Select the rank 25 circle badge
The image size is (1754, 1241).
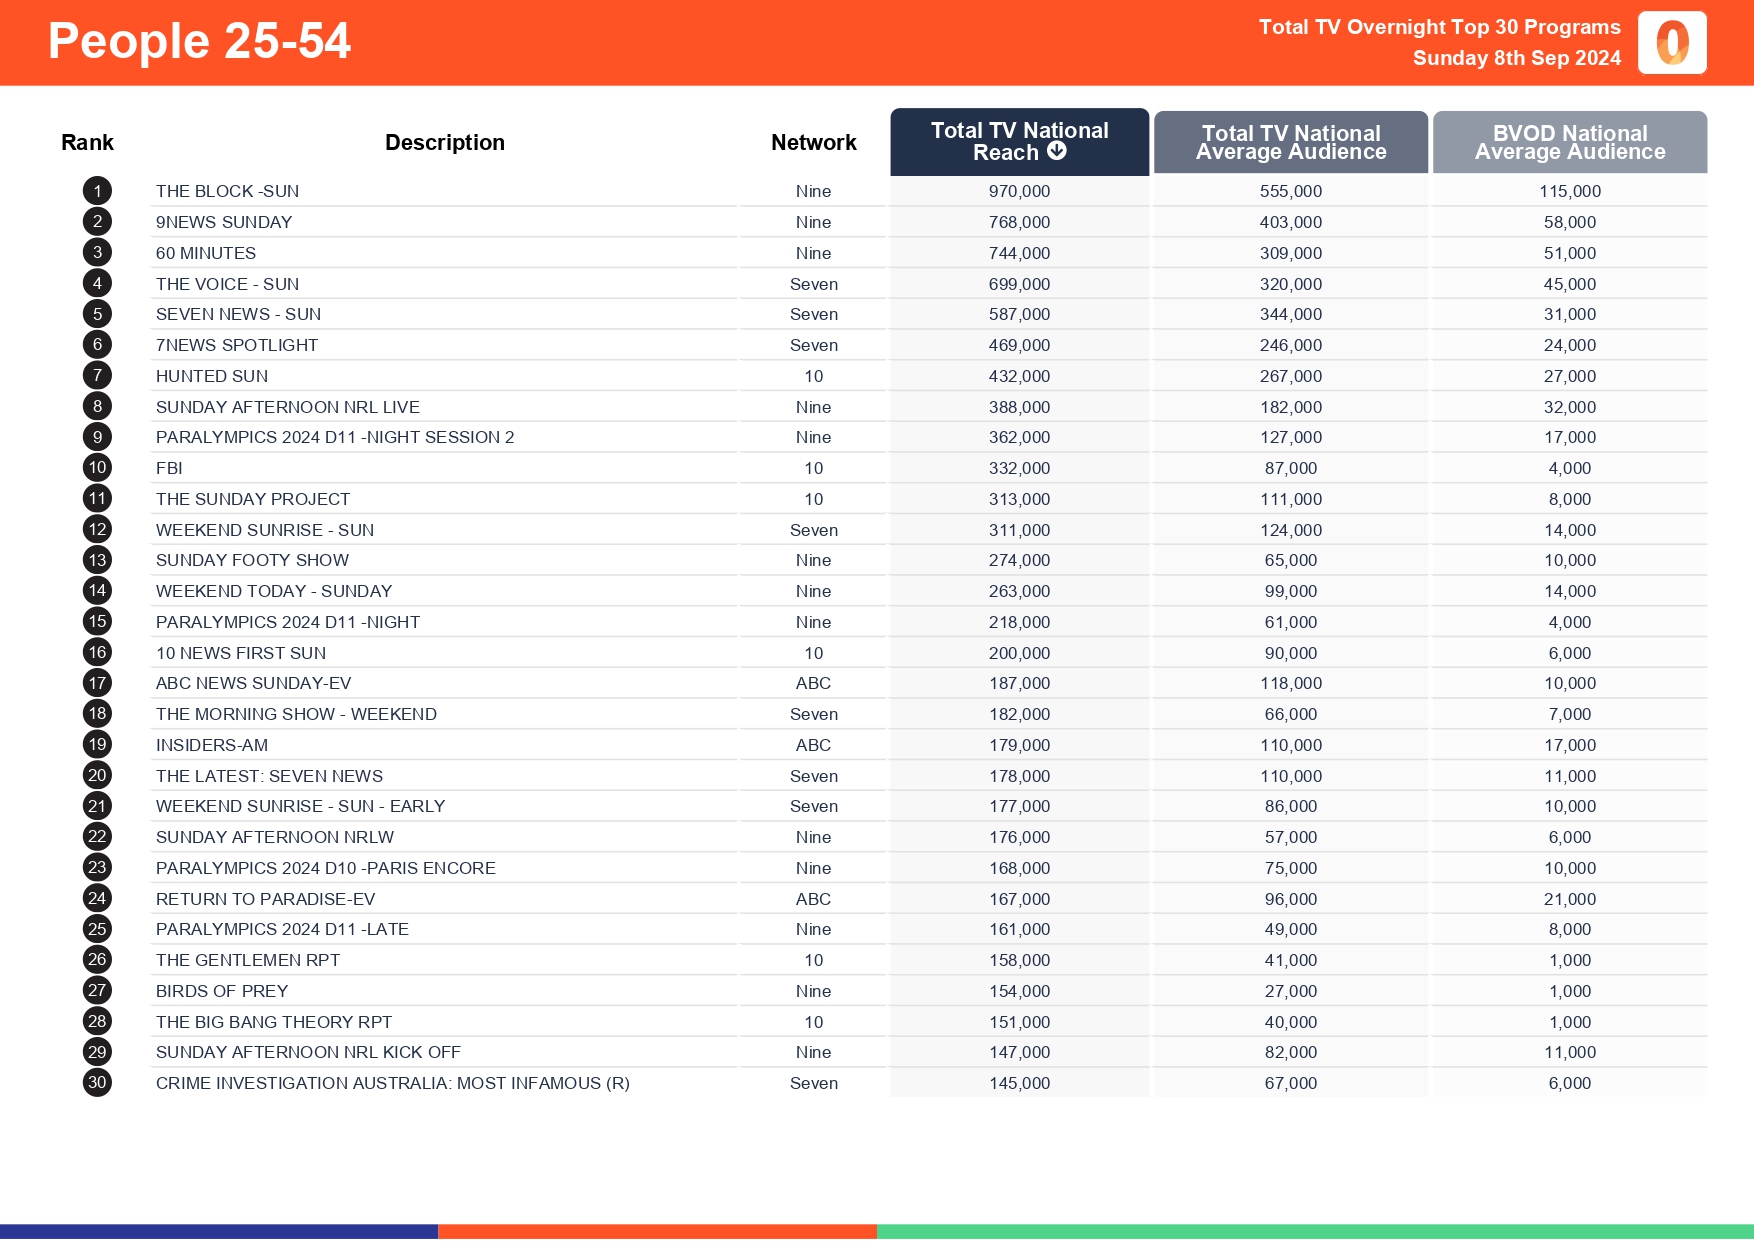pos(97,929)
